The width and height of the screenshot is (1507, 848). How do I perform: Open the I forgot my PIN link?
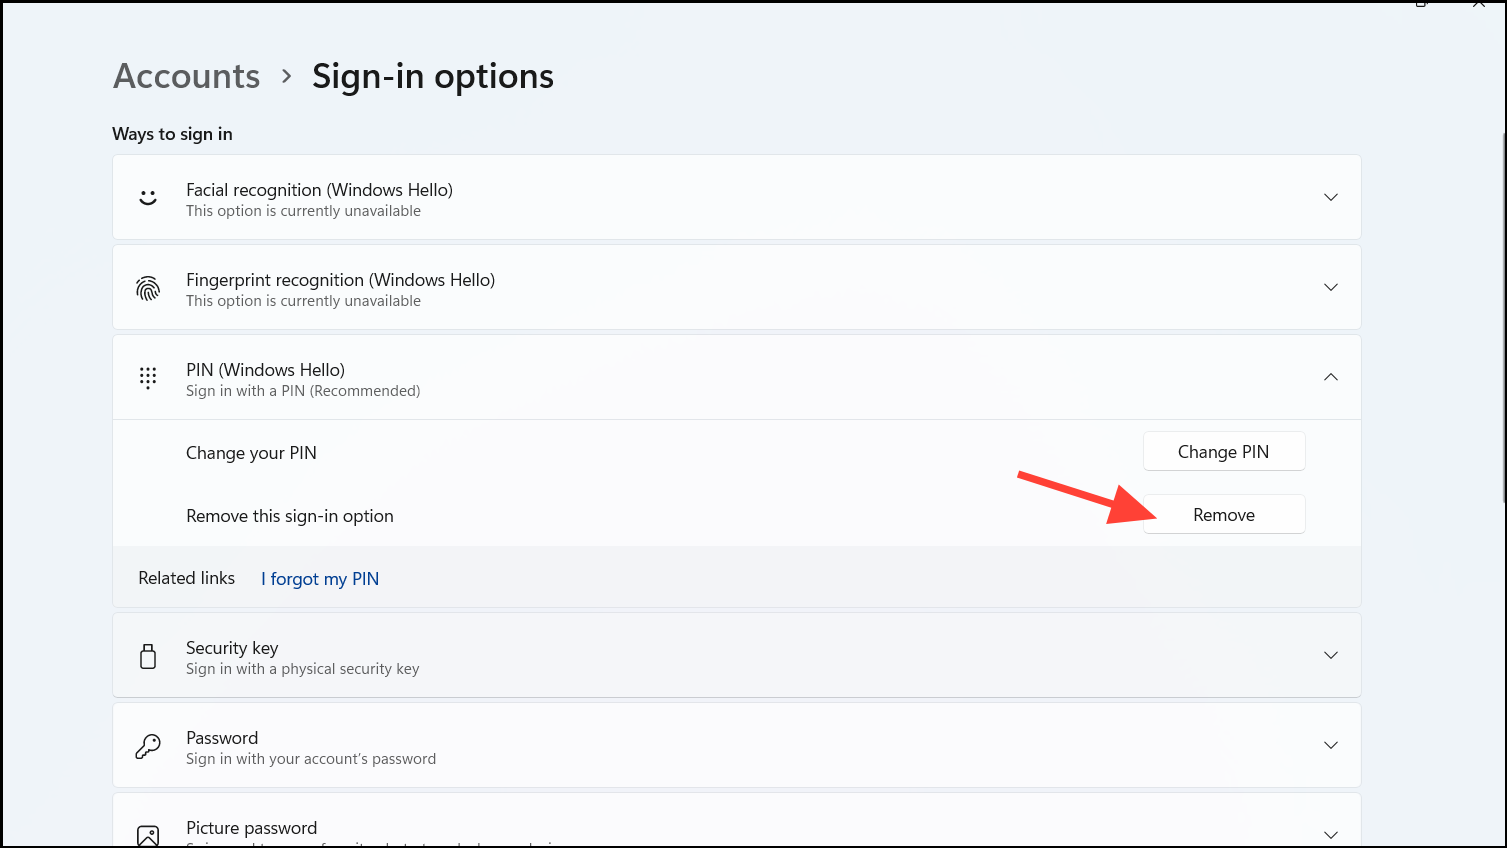pos(320,579)
